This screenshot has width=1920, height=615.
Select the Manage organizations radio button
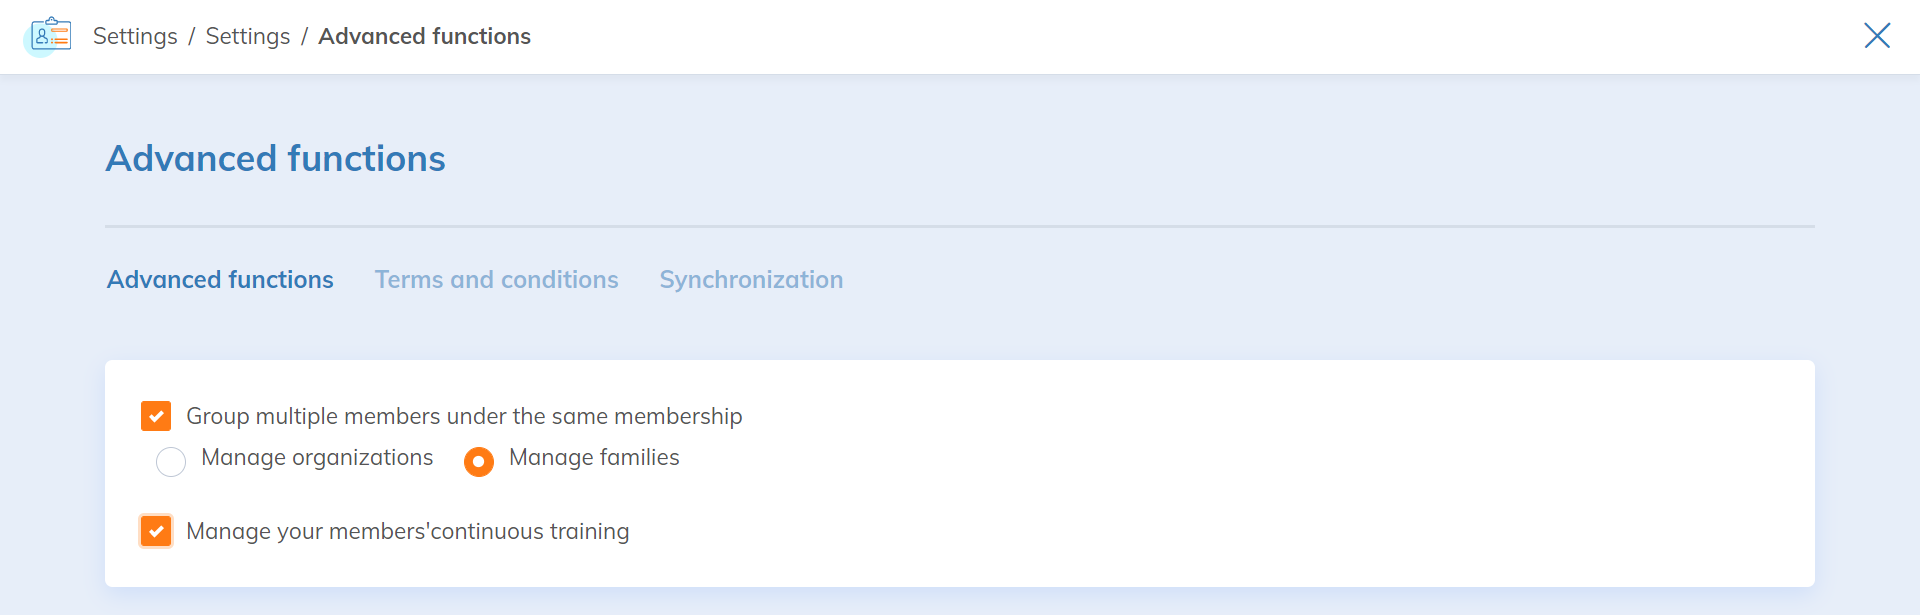(x=171, y=461)
